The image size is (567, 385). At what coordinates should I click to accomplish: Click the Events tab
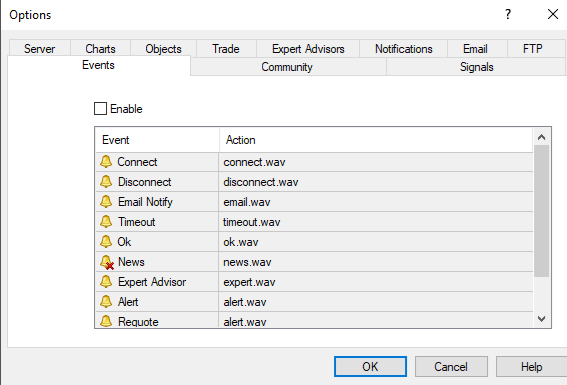pos(98,65)
